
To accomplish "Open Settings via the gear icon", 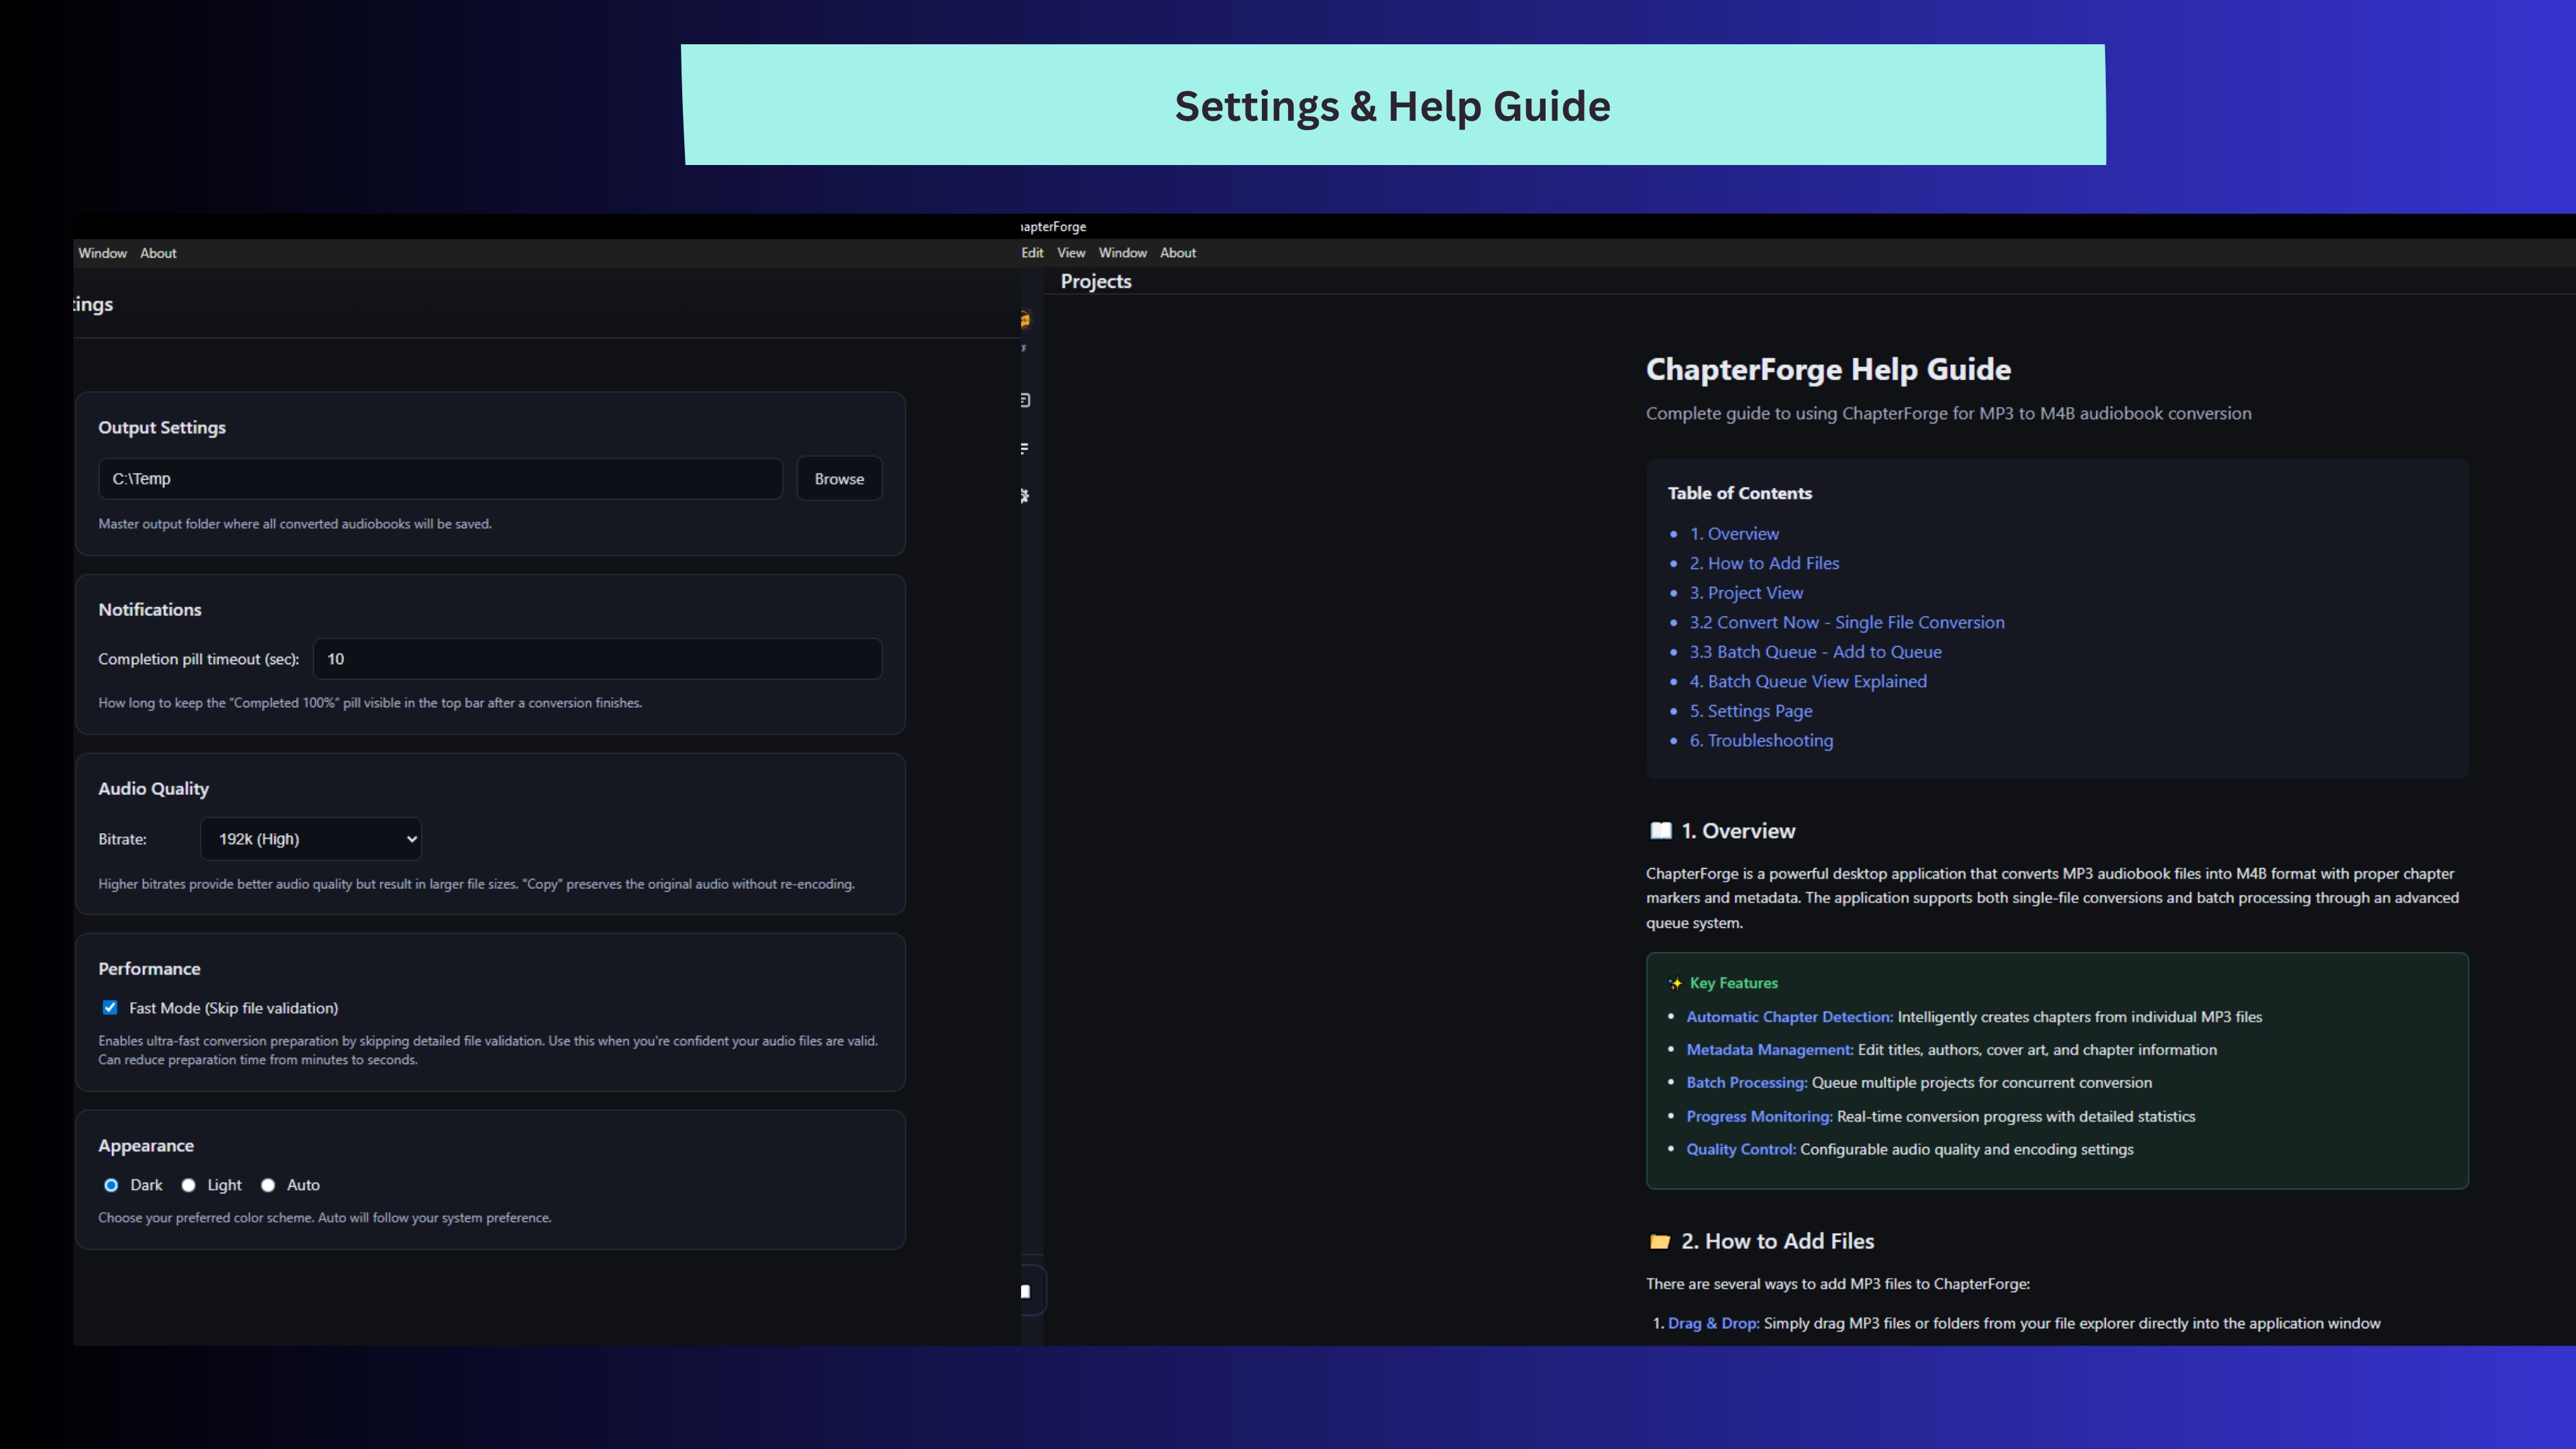I will point(1025,497).
